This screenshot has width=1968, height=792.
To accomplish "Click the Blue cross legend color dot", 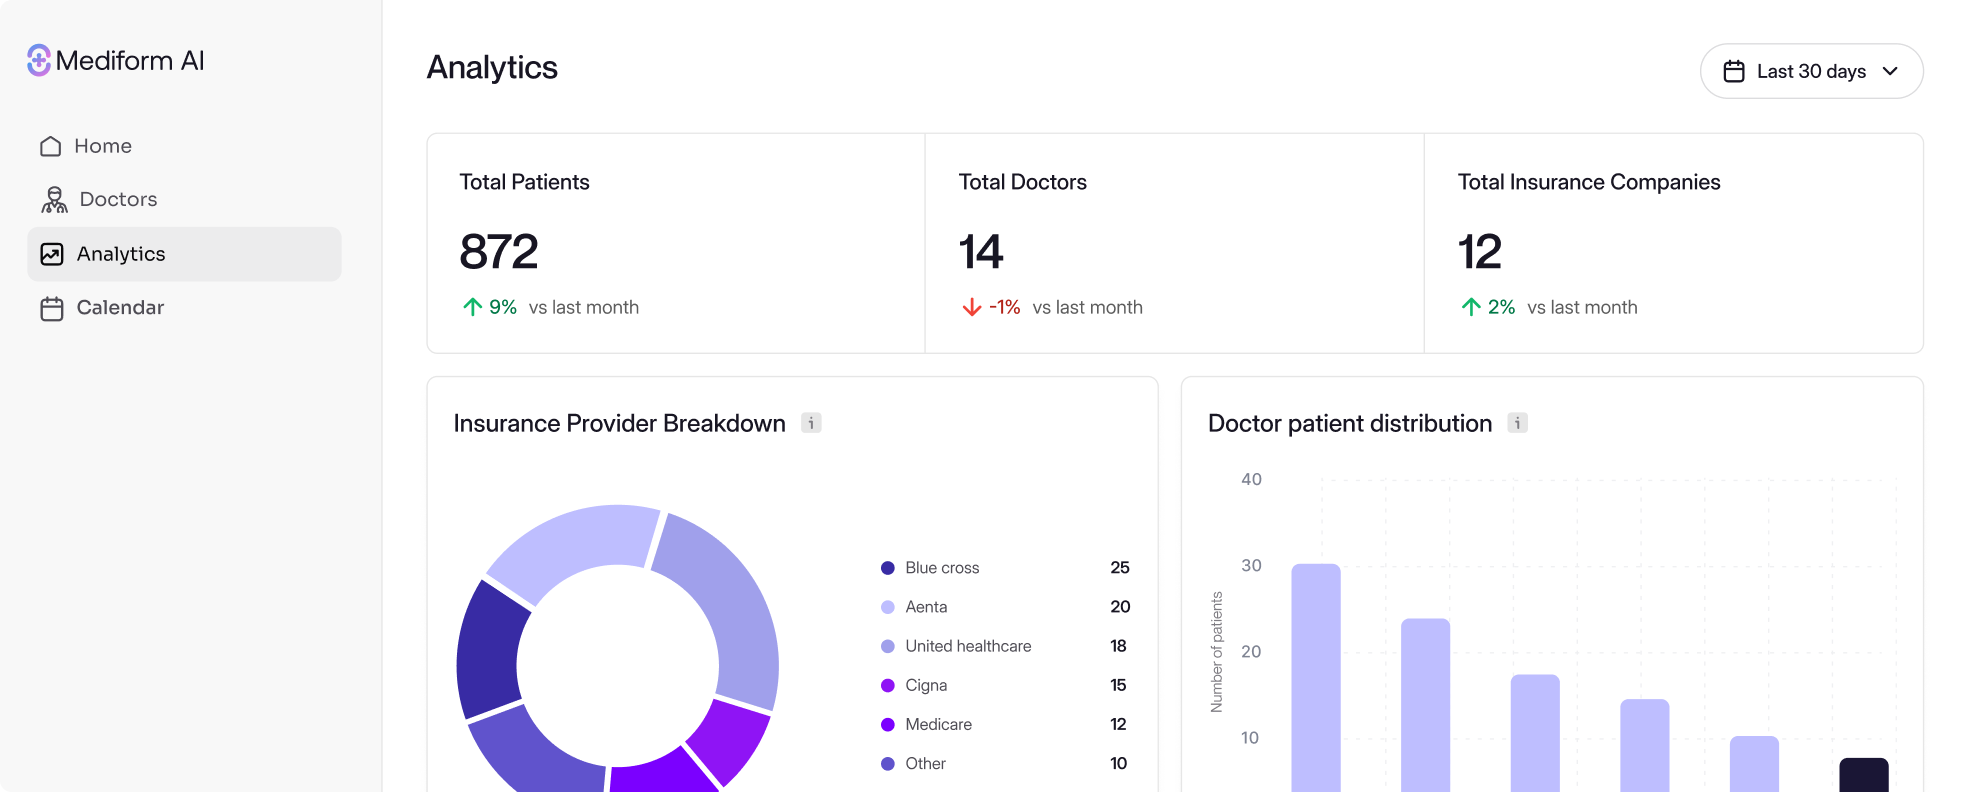I will [887, 568].
